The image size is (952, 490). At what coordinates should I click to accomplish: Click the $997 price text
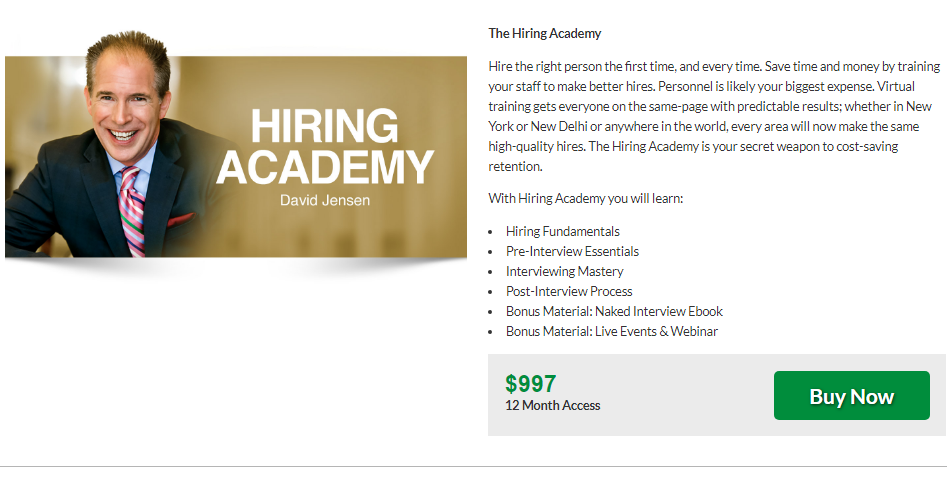click(530, 384)
